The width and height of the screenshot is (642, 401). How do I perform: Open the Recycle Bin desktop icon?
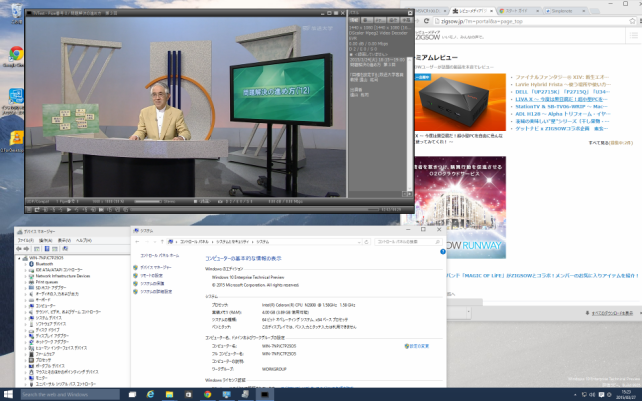tap(16, 13)
